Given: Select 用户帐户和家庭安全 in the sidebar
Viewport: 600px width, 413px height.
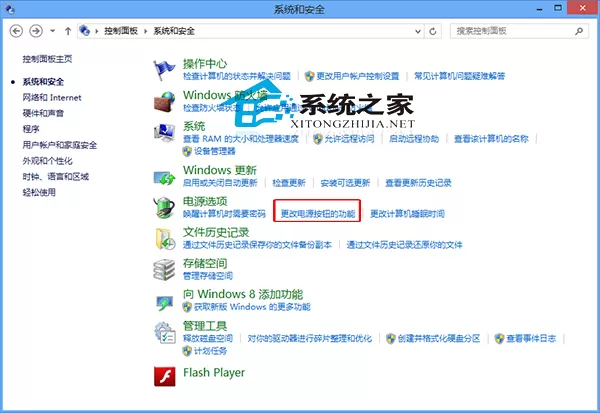Looking at the screenshot, I should pyautogui.click(x=60, y=145).
